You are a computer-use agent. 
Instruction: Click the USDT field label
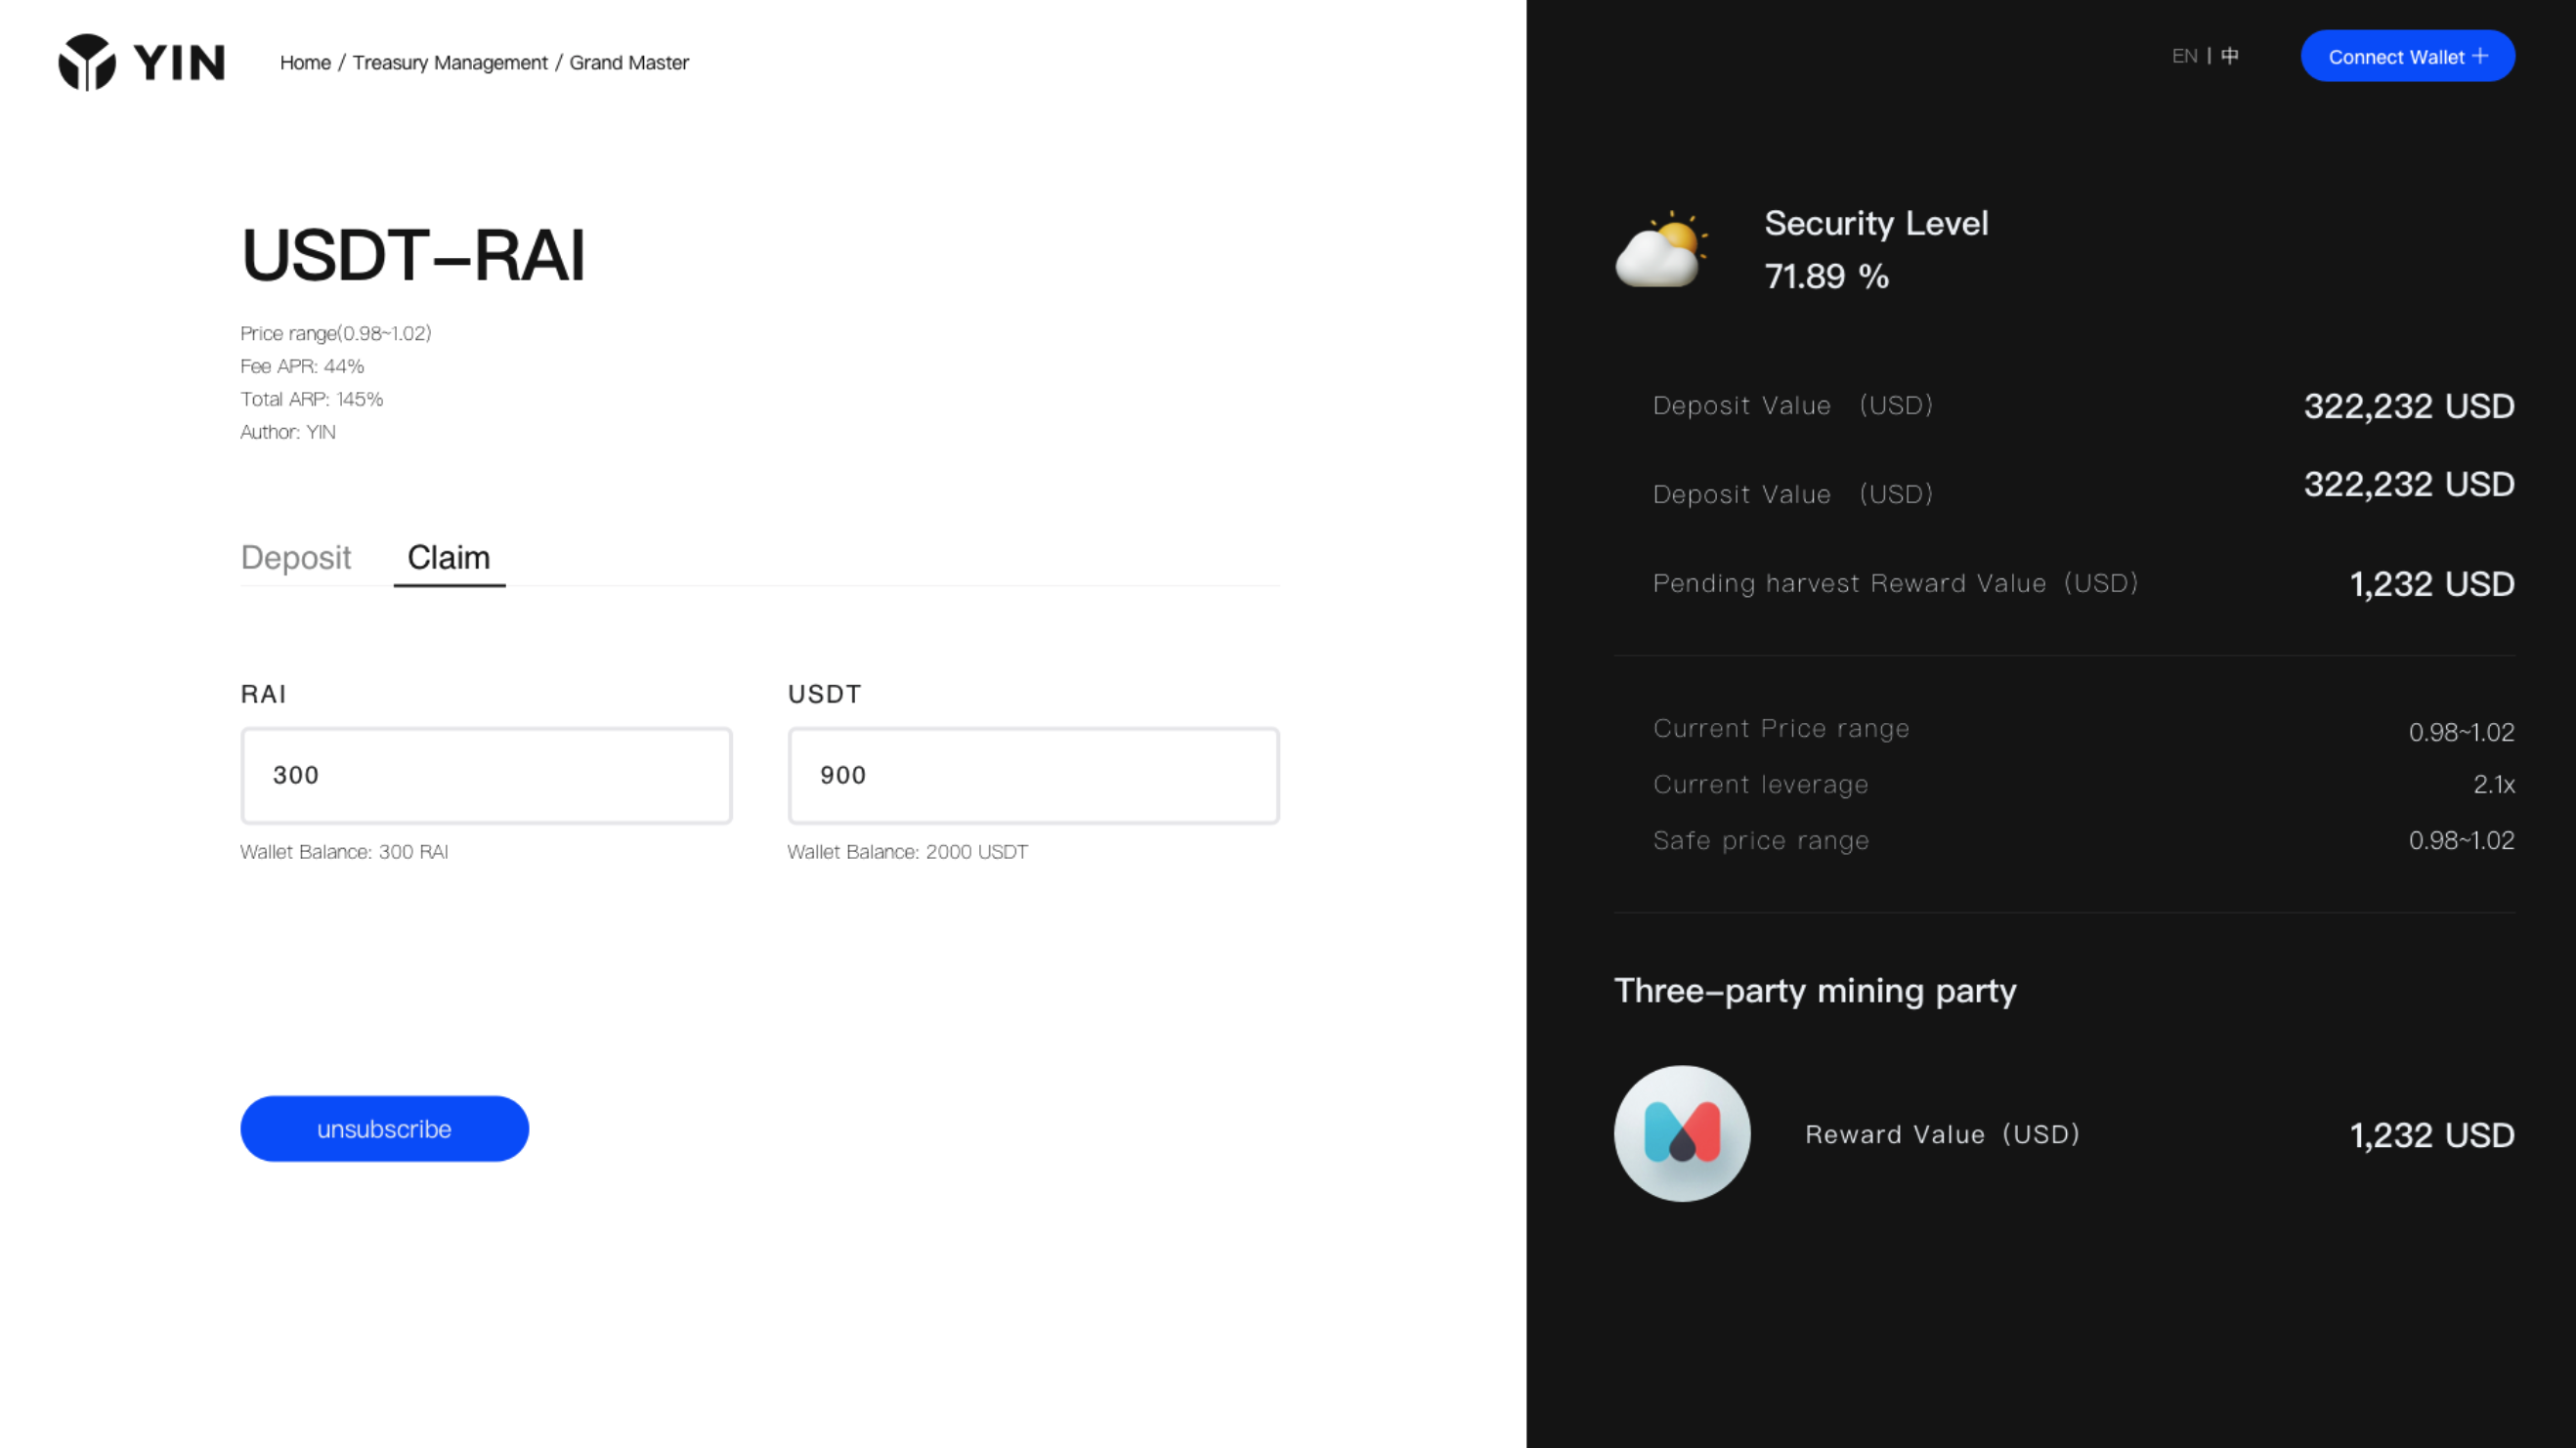(824, 694)
